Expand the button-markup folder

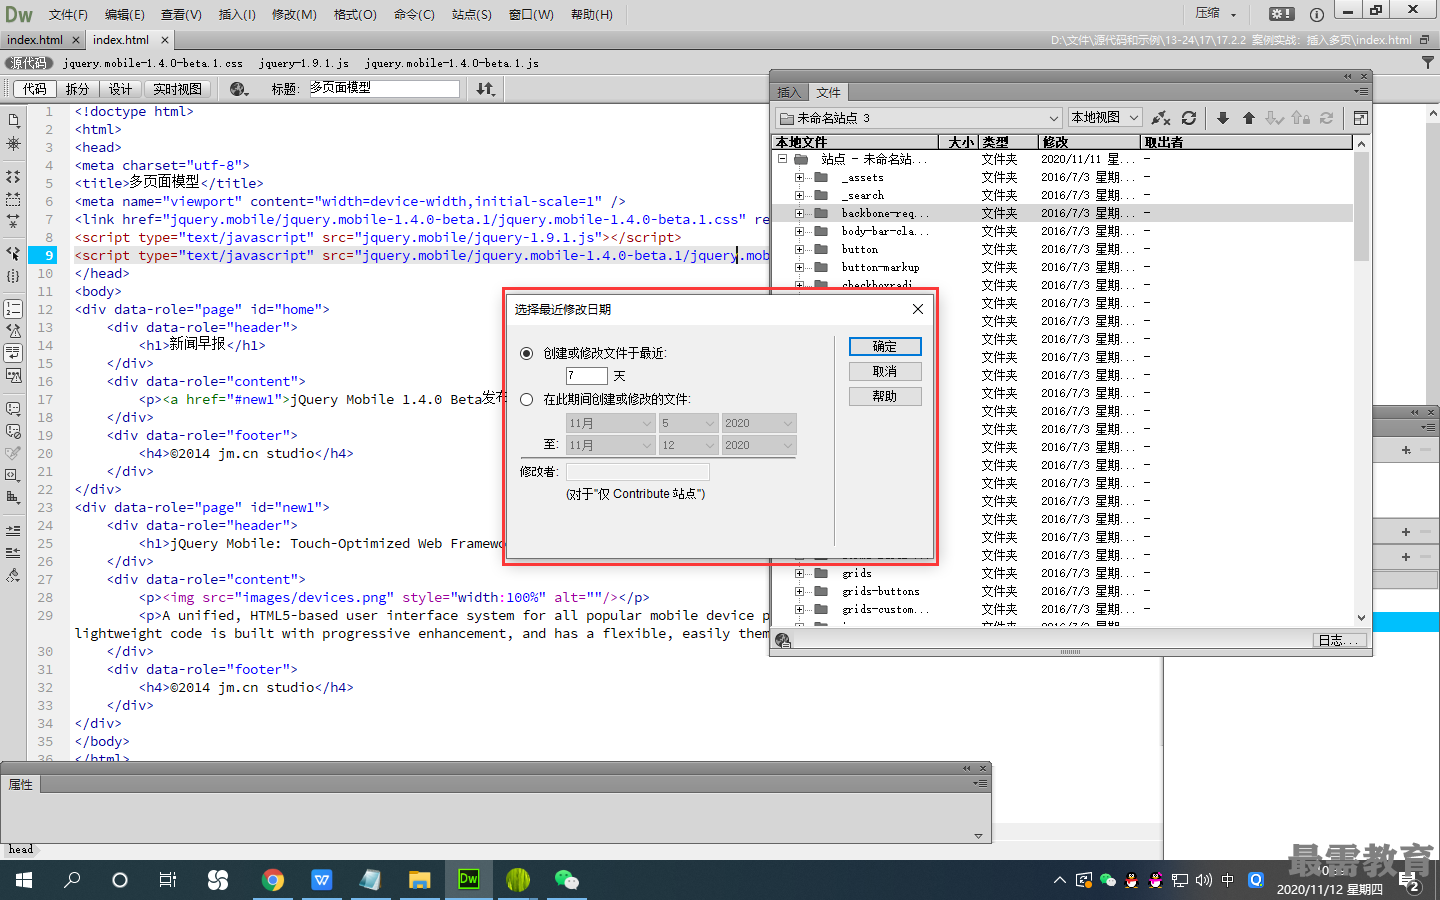[799, 267]
